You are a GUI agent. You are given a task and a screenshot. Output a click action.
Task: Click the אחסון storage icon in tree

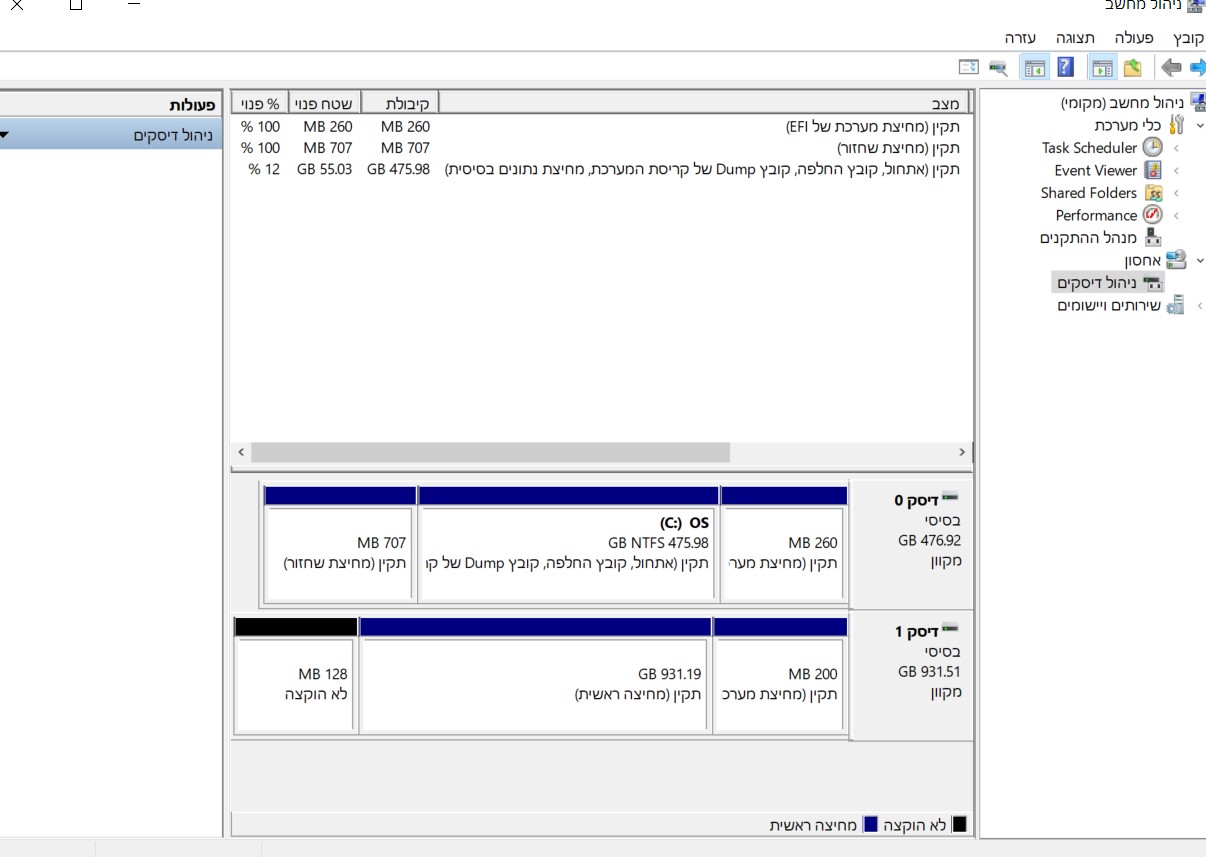pyautogui.click(x=1176, y=260)
